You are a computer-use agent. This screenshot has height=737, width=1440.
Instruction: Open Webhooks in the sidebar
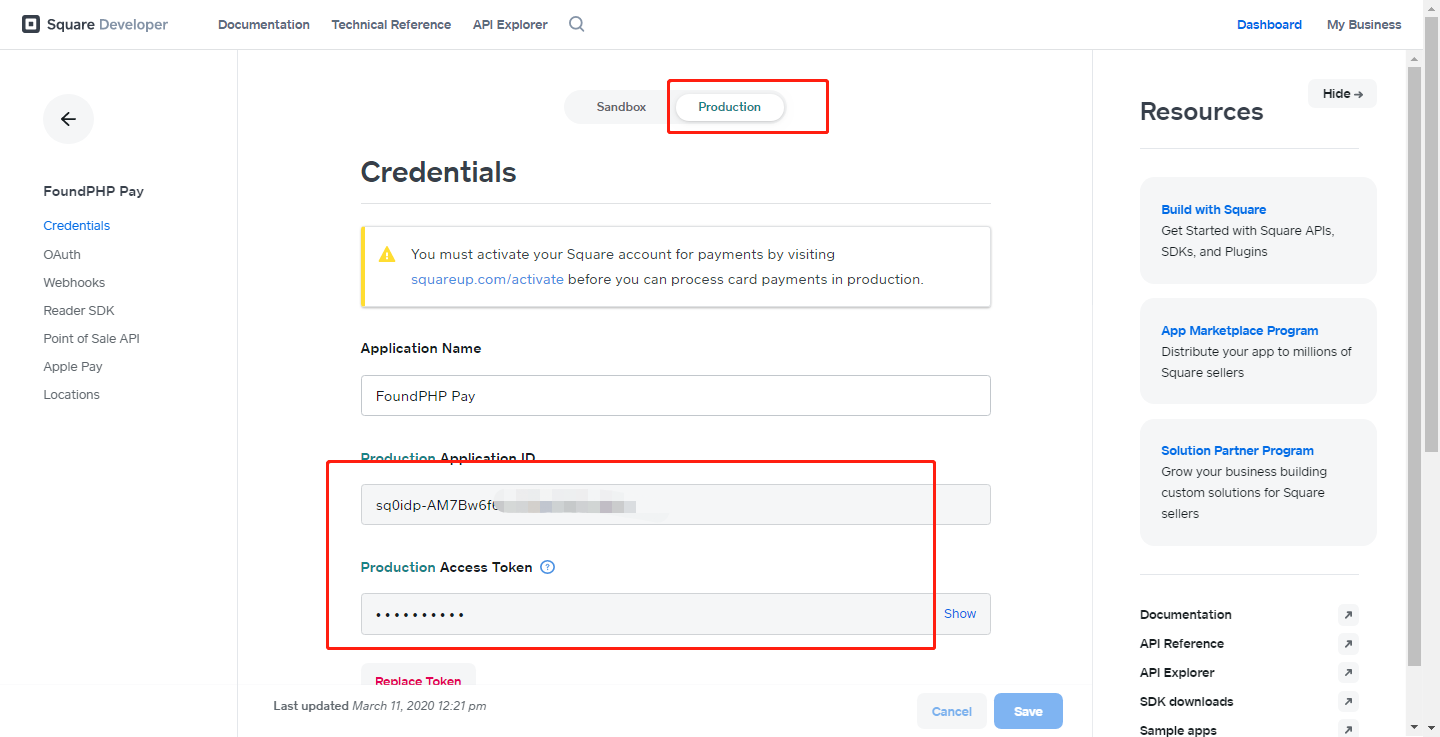pyautogui.click(x=74, y=283)
